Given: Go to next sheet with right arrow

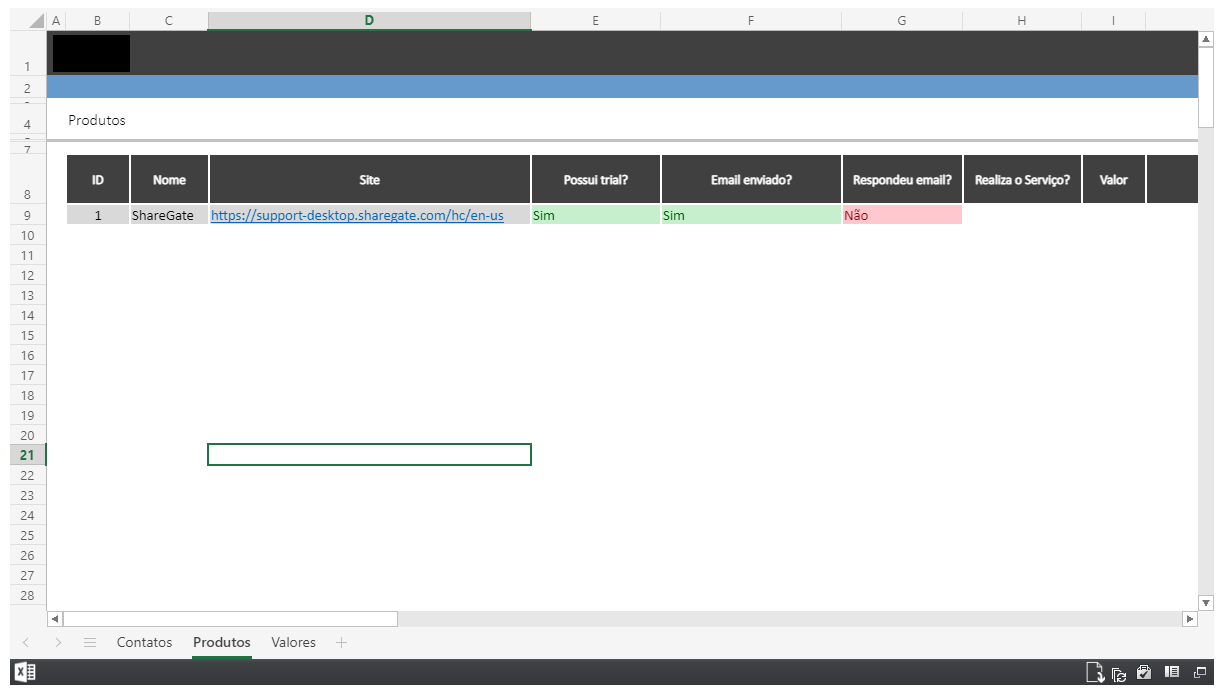Looking at the screenshot, I should click(x=59, y=642).
